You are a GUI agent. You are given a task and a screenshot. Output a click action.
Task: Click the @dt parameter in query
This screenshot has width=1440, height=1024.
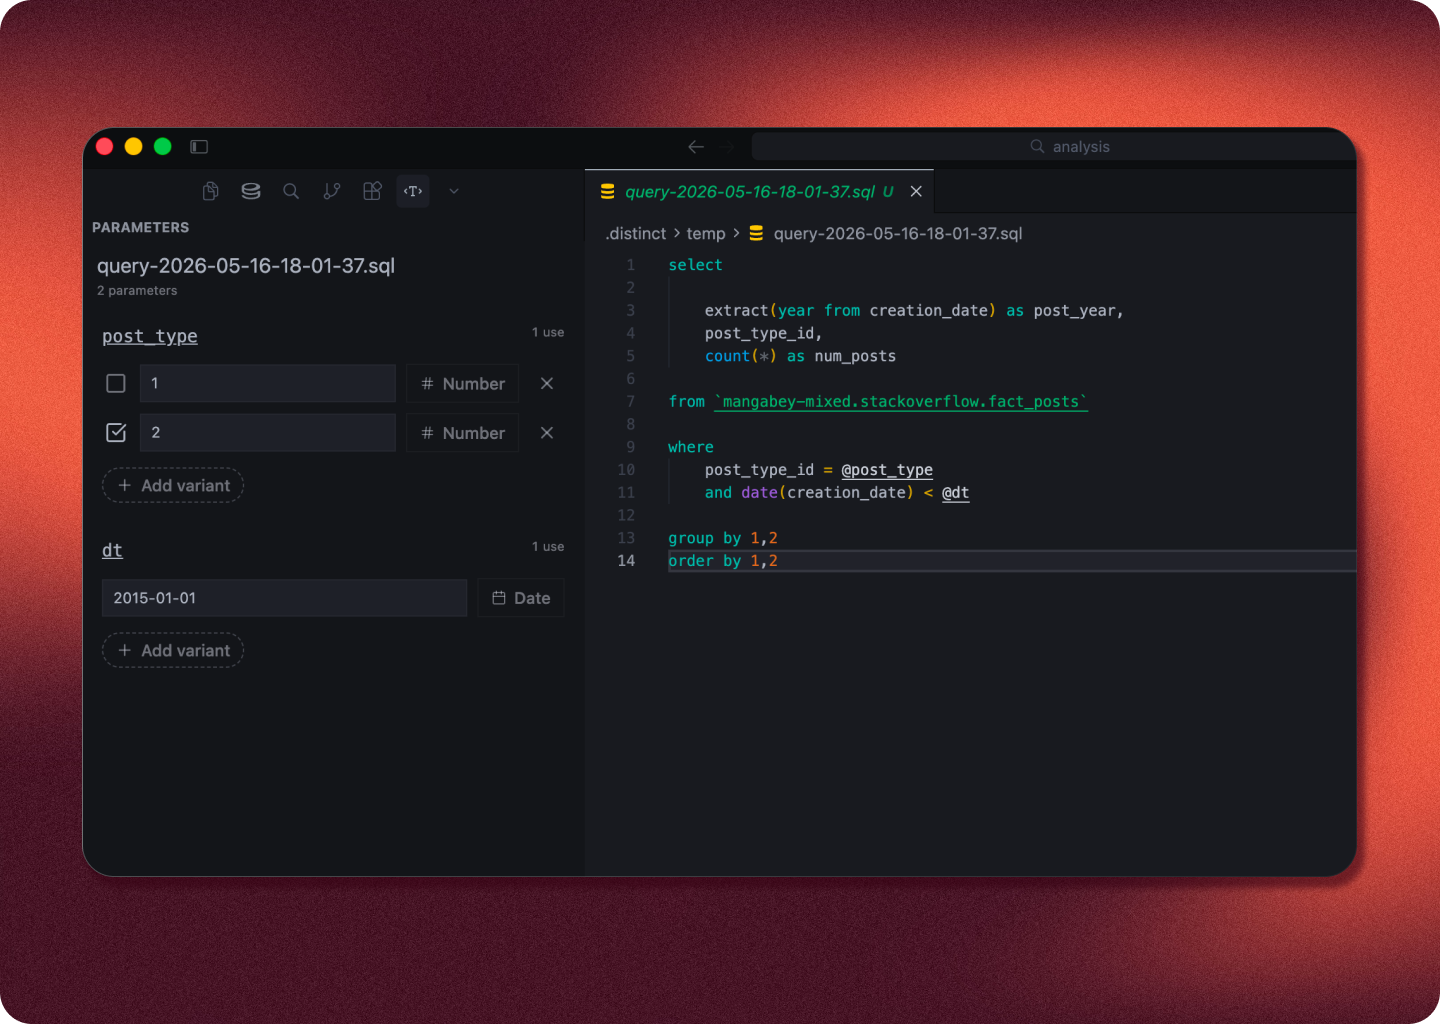(x=956, y=493)
